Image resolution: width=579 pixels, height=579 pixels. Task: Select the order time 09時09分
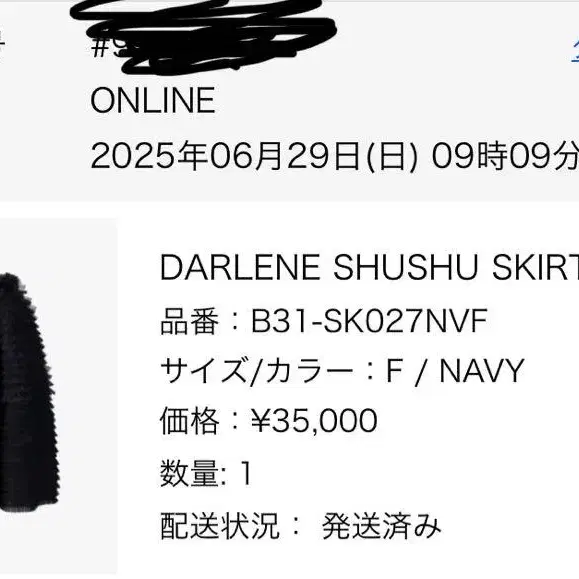click(x=505, y=157)
